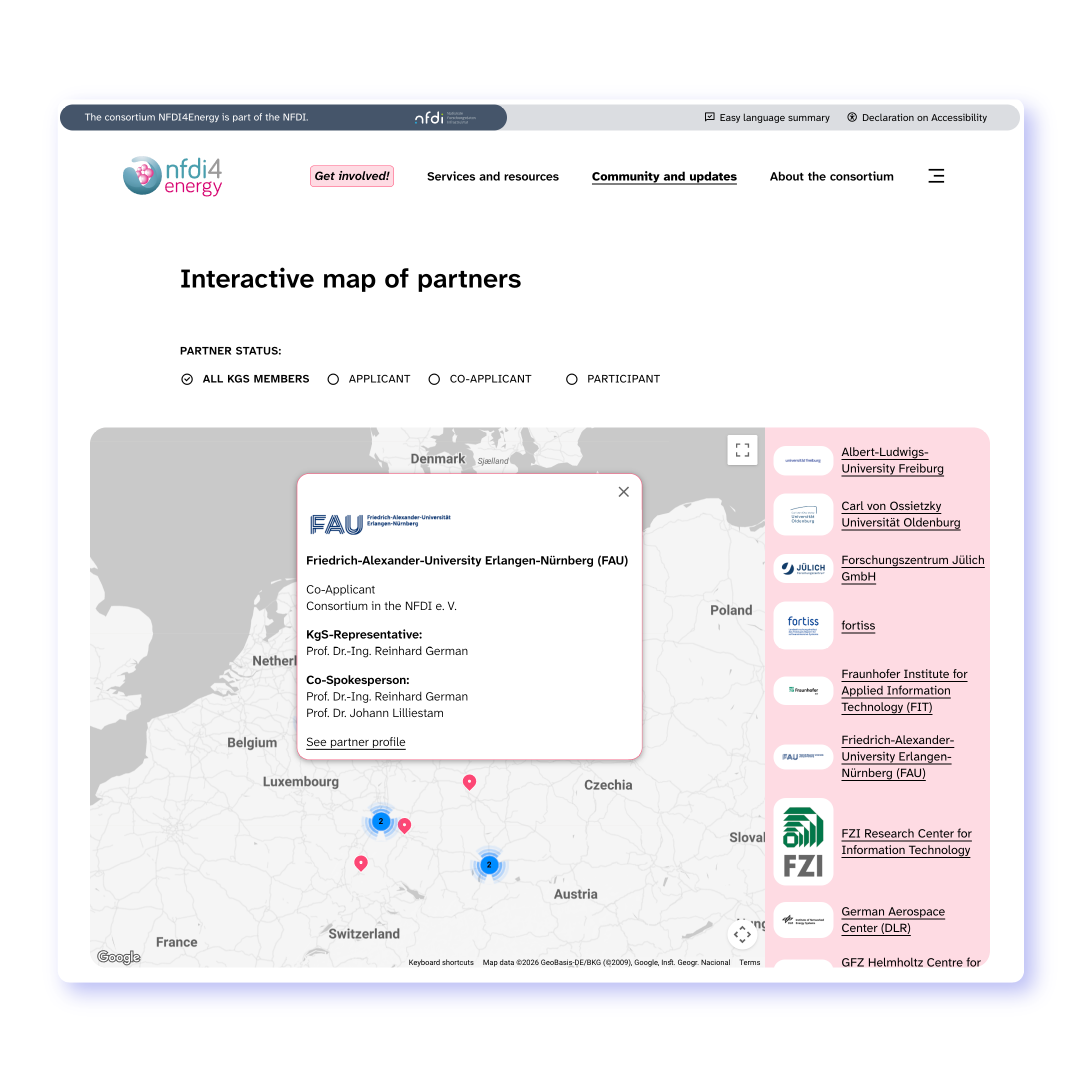Click the fortiss logo icon
This screenshot has height=1081, width=1081.
click(x=803, y=626)
